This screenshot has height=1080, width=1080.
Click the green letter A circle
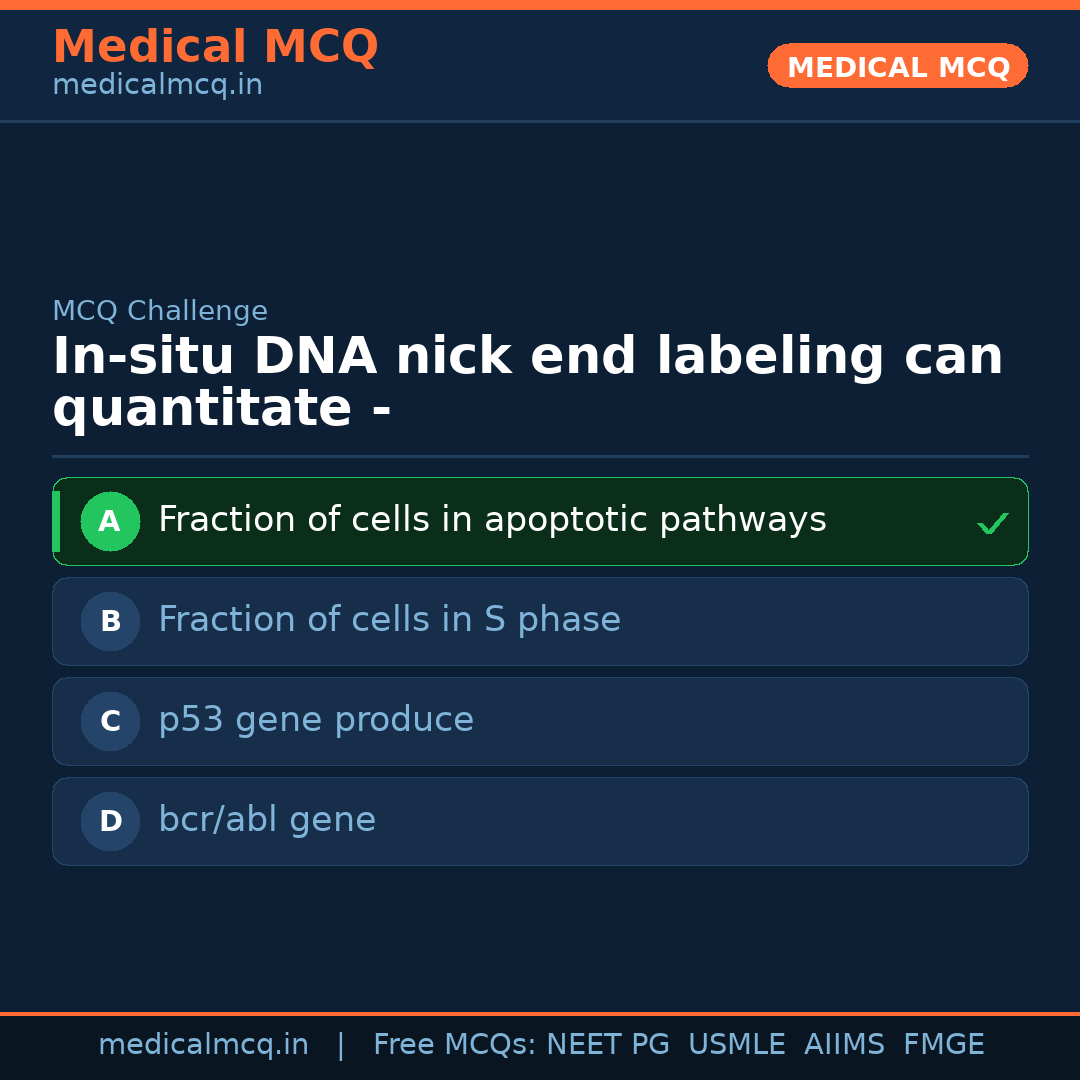[110, 521]
